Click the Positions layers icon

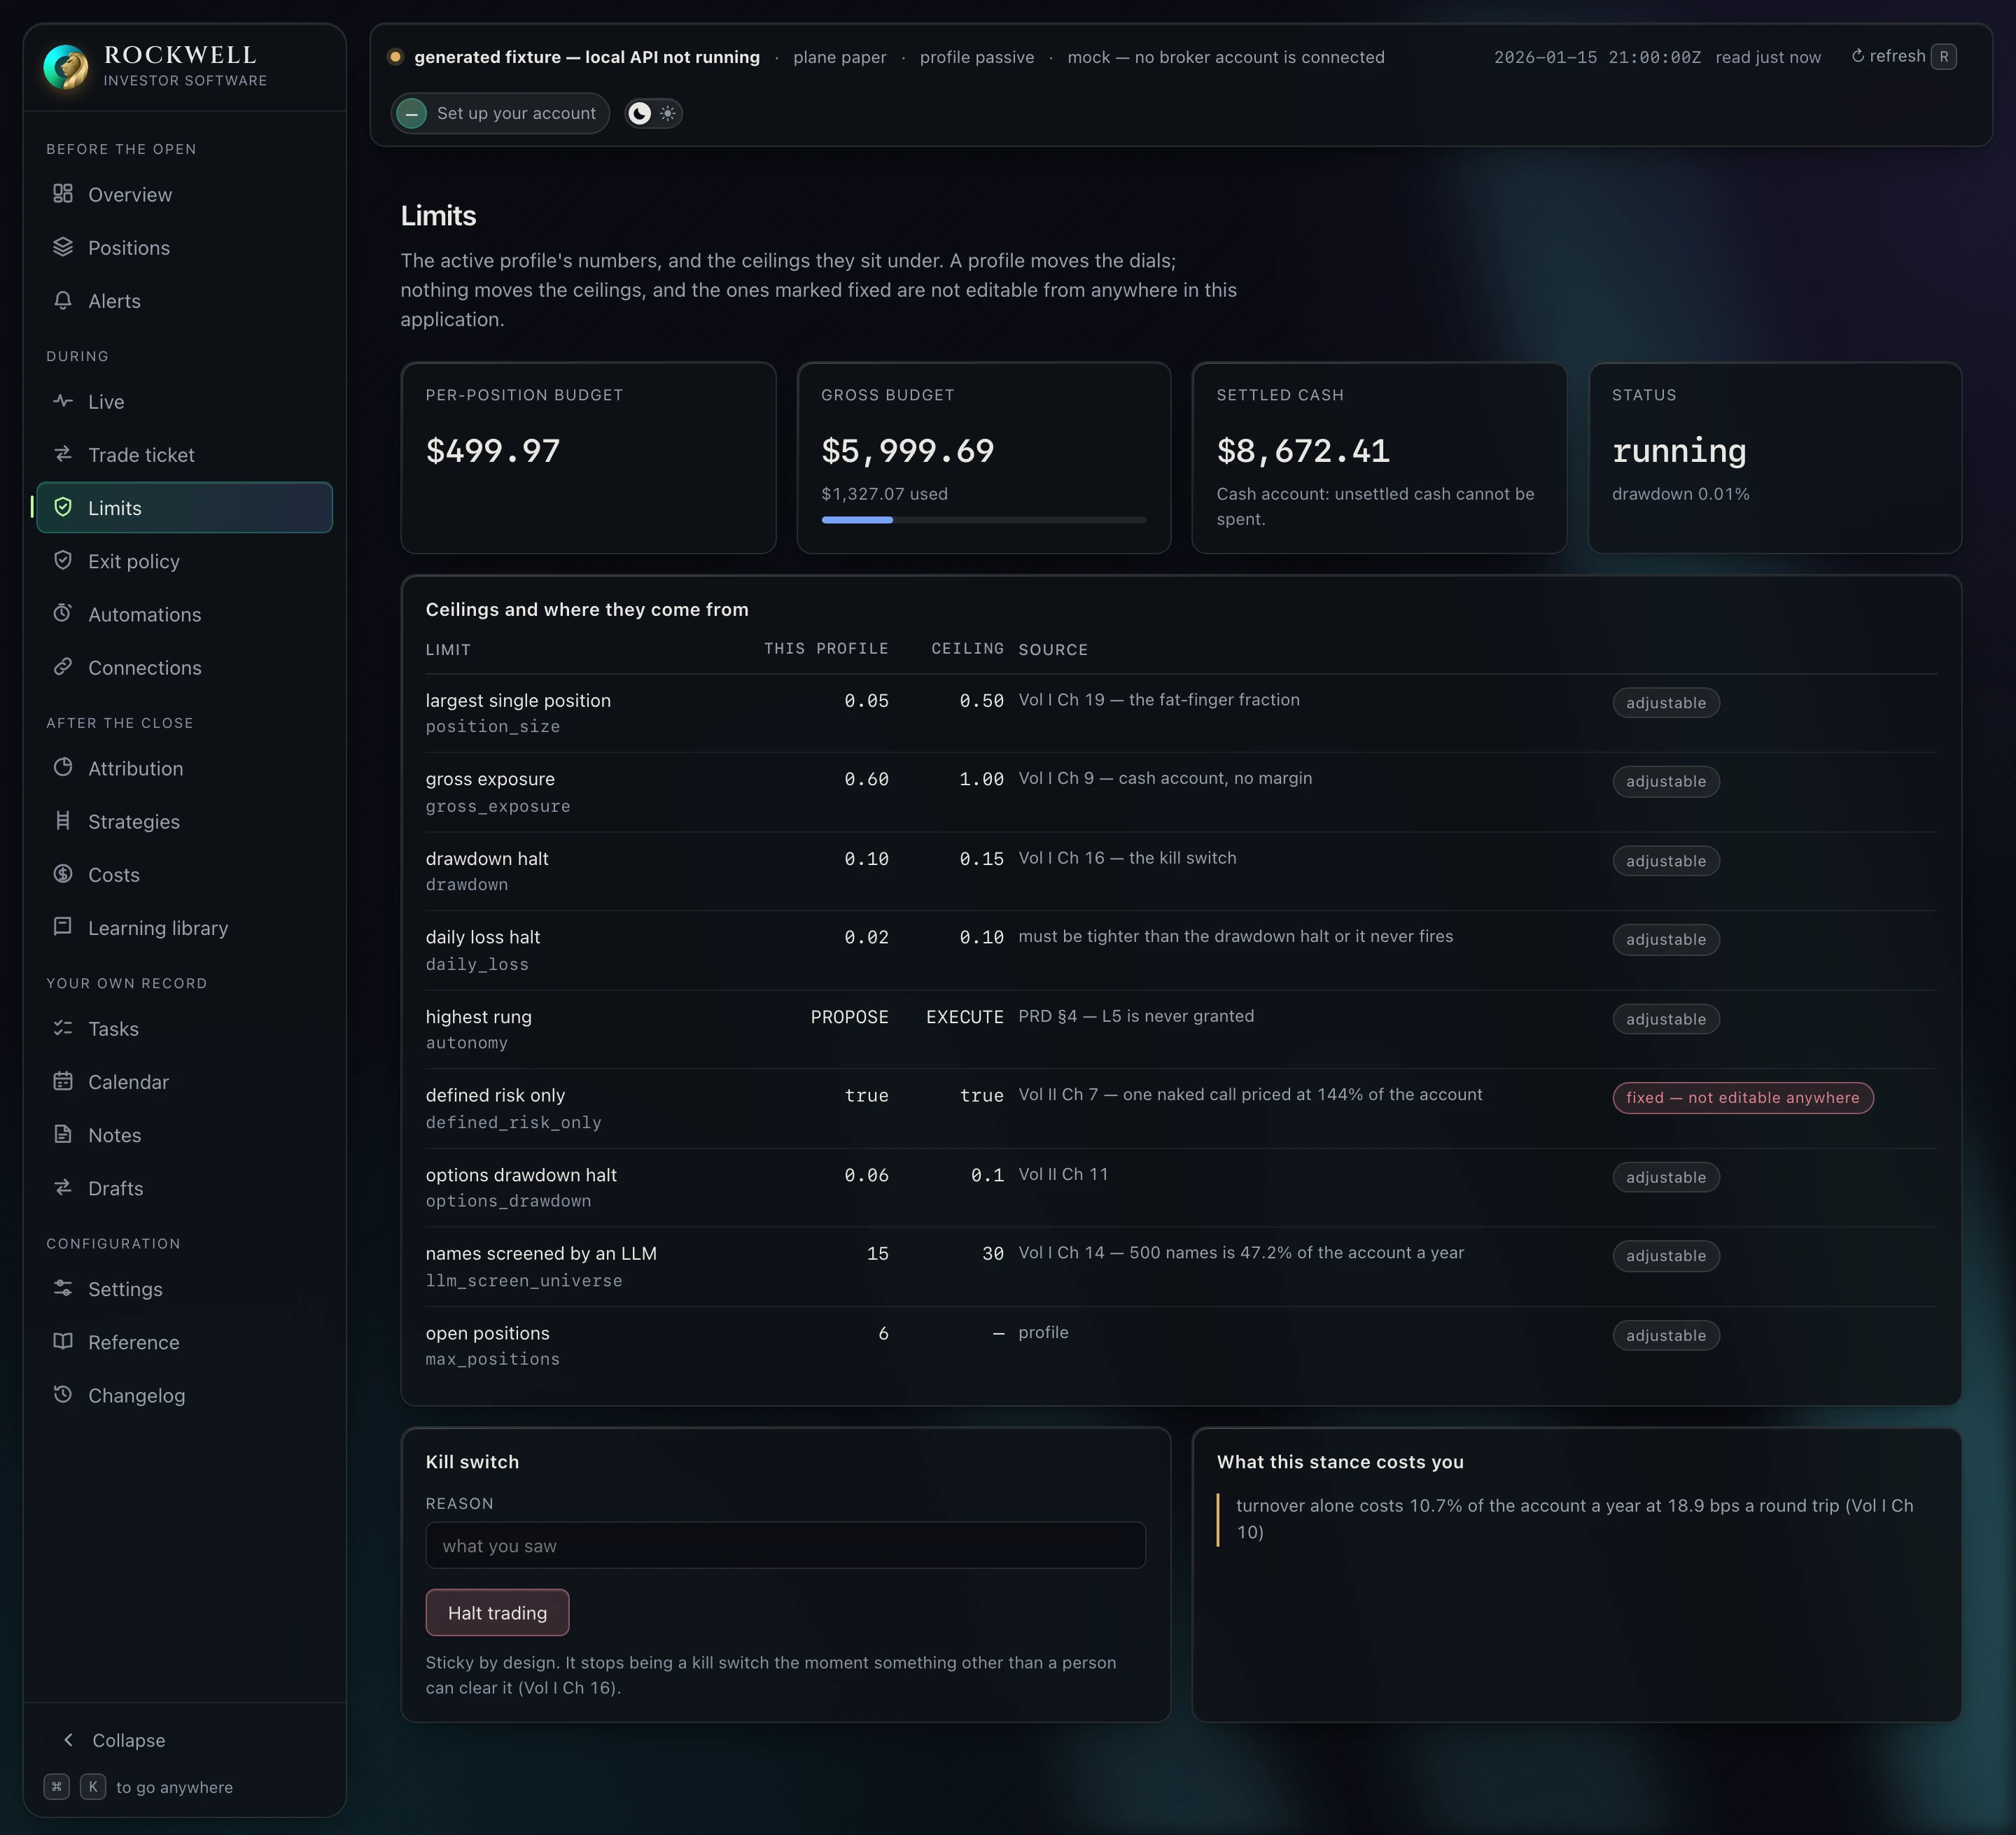point(63,247)
